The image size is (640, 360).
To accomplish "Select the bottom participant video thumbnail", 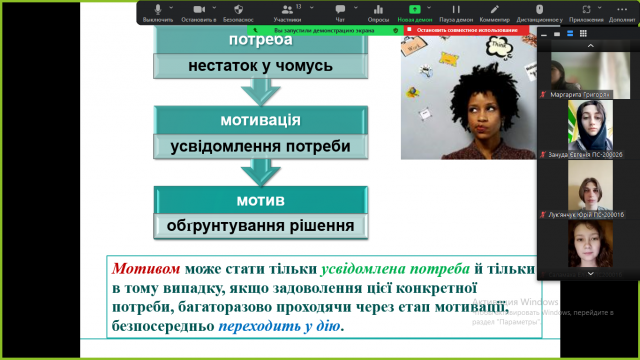I will point(590,244).
